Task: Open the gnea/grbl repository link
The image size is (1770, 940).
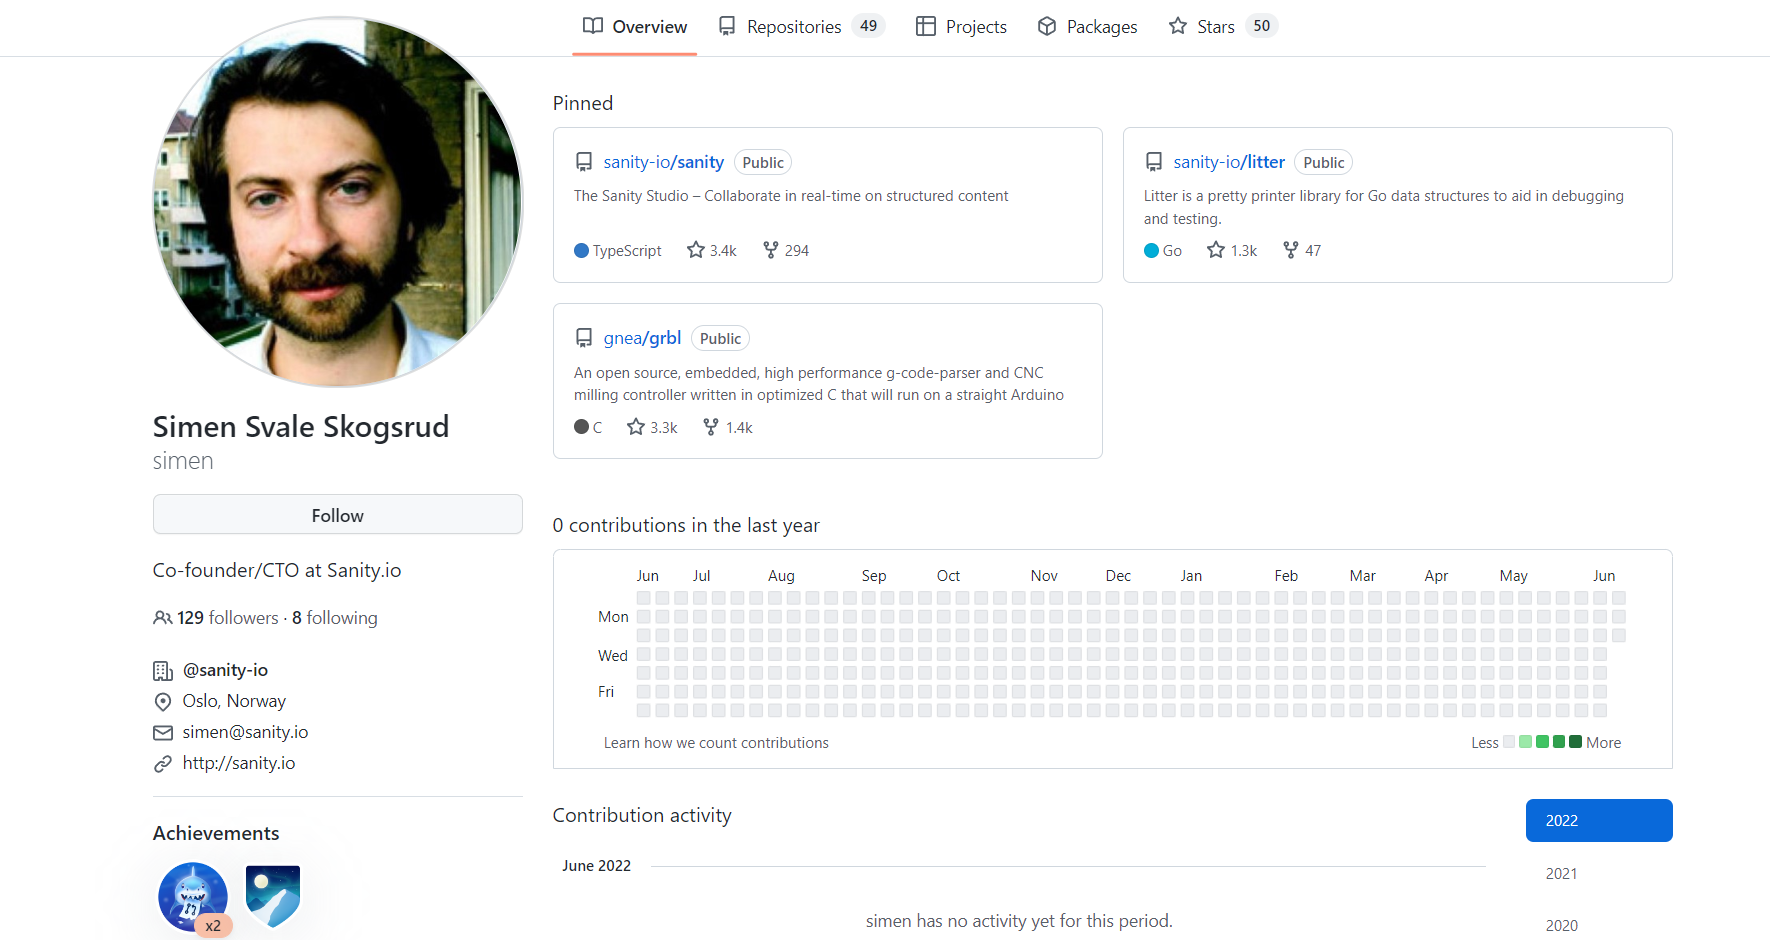Action: coord(642,338)
